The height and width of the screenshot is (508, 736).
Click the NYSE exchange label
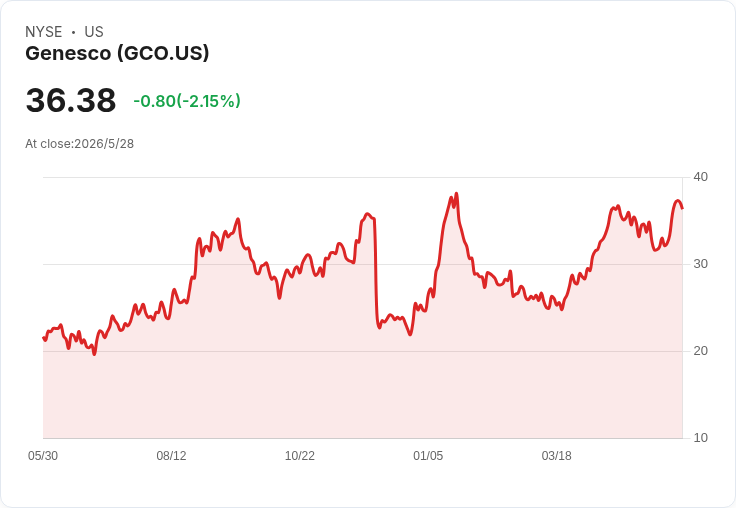(x=44, y=32)
